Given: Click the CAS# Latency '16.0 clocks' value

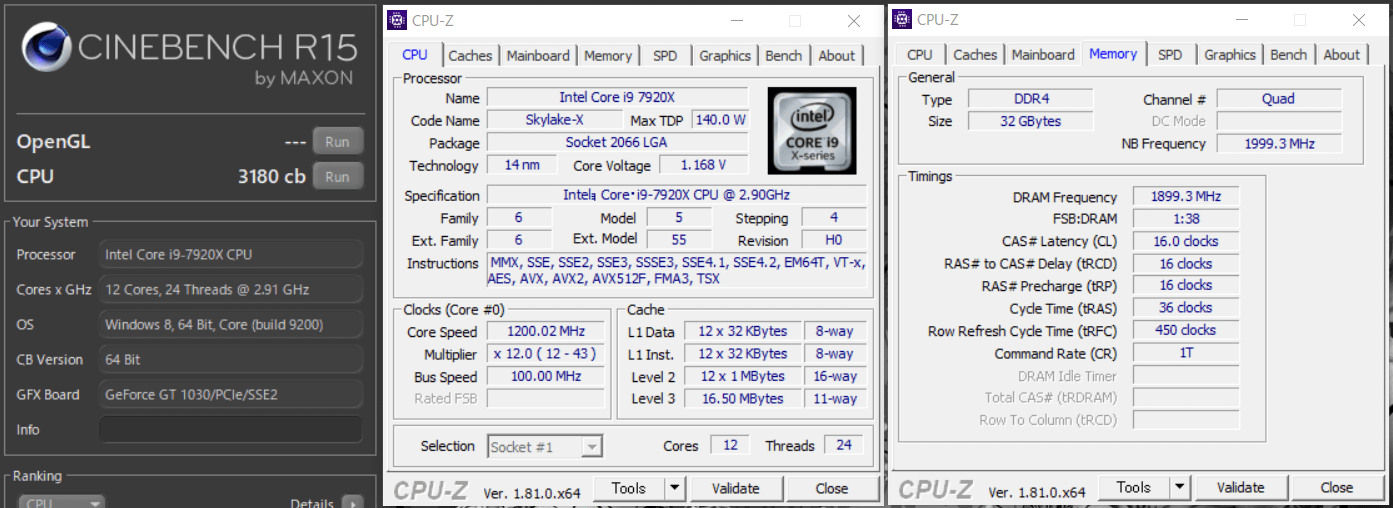Looking at the screenshot, I should click(1186, 241).
